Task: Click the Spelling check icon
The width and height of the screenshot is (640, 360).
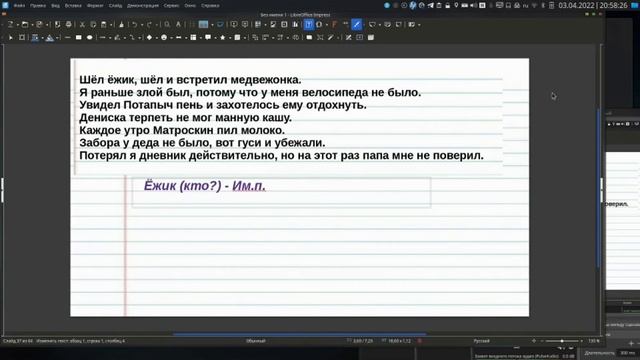Action: pos(178,24)
